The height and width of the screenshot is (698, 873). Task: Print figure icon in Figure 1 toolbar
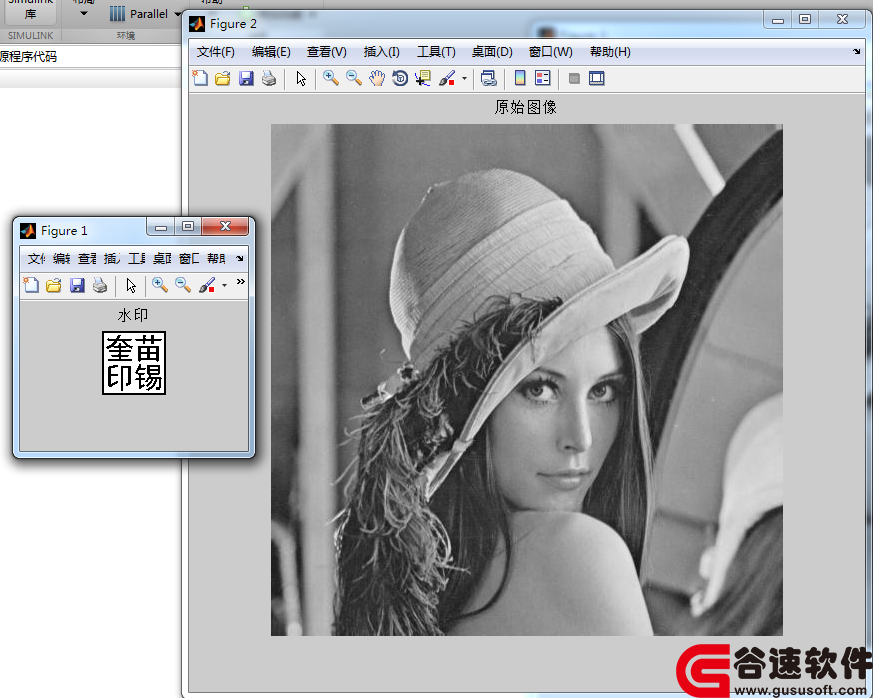click(x=100, y=285)
